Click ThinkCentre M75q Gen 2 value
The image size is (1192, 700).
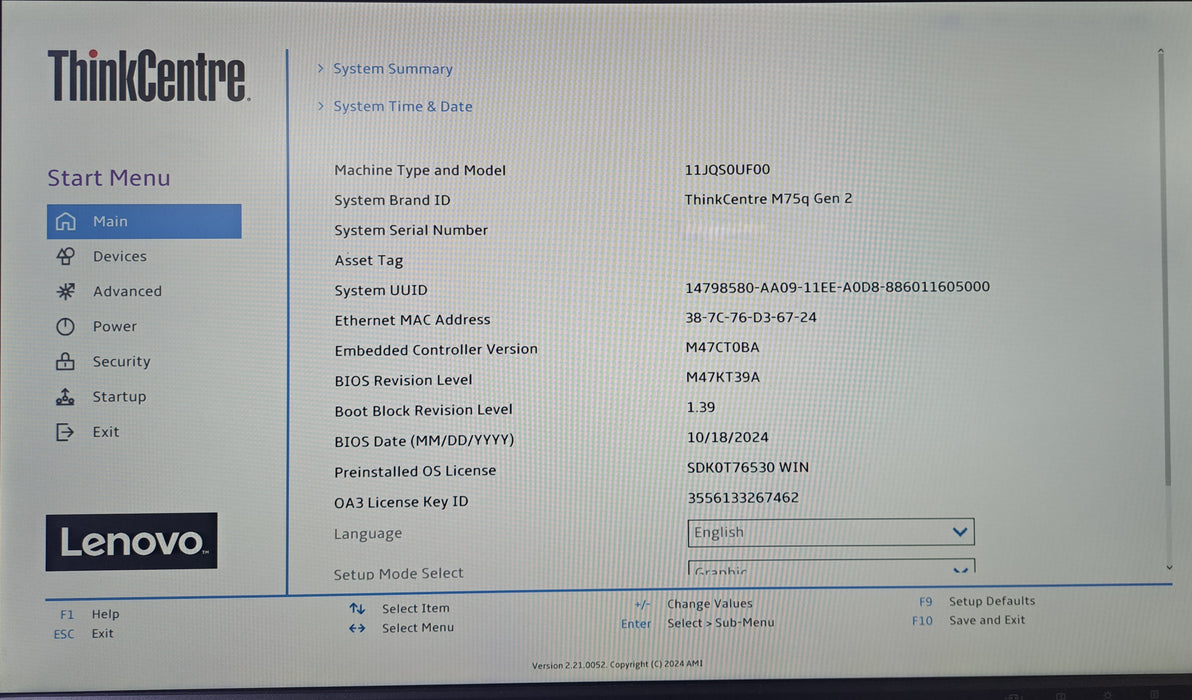point(769,199)
